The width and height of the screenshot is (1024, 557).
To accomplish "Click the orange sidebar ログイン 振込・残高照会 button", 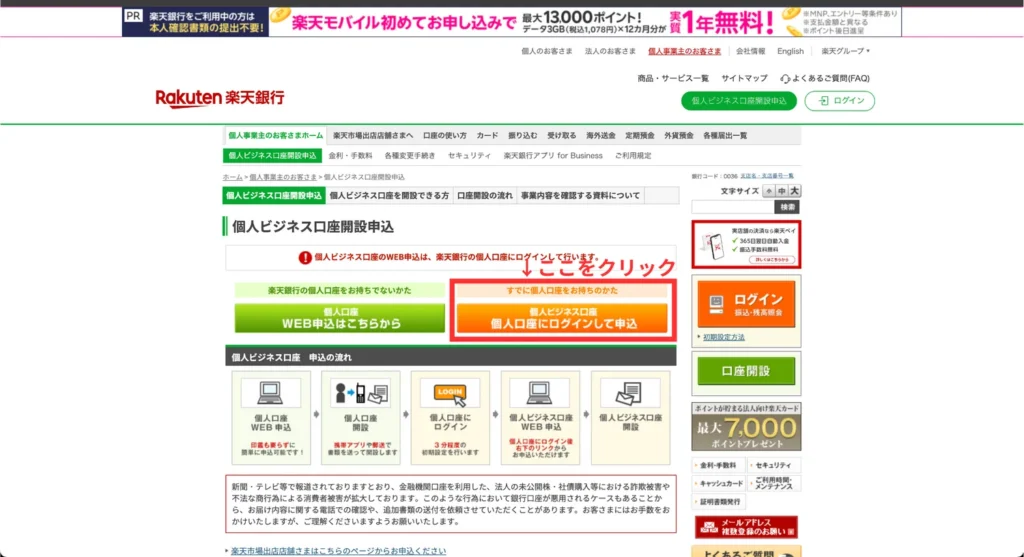I will tap(746, 304).
